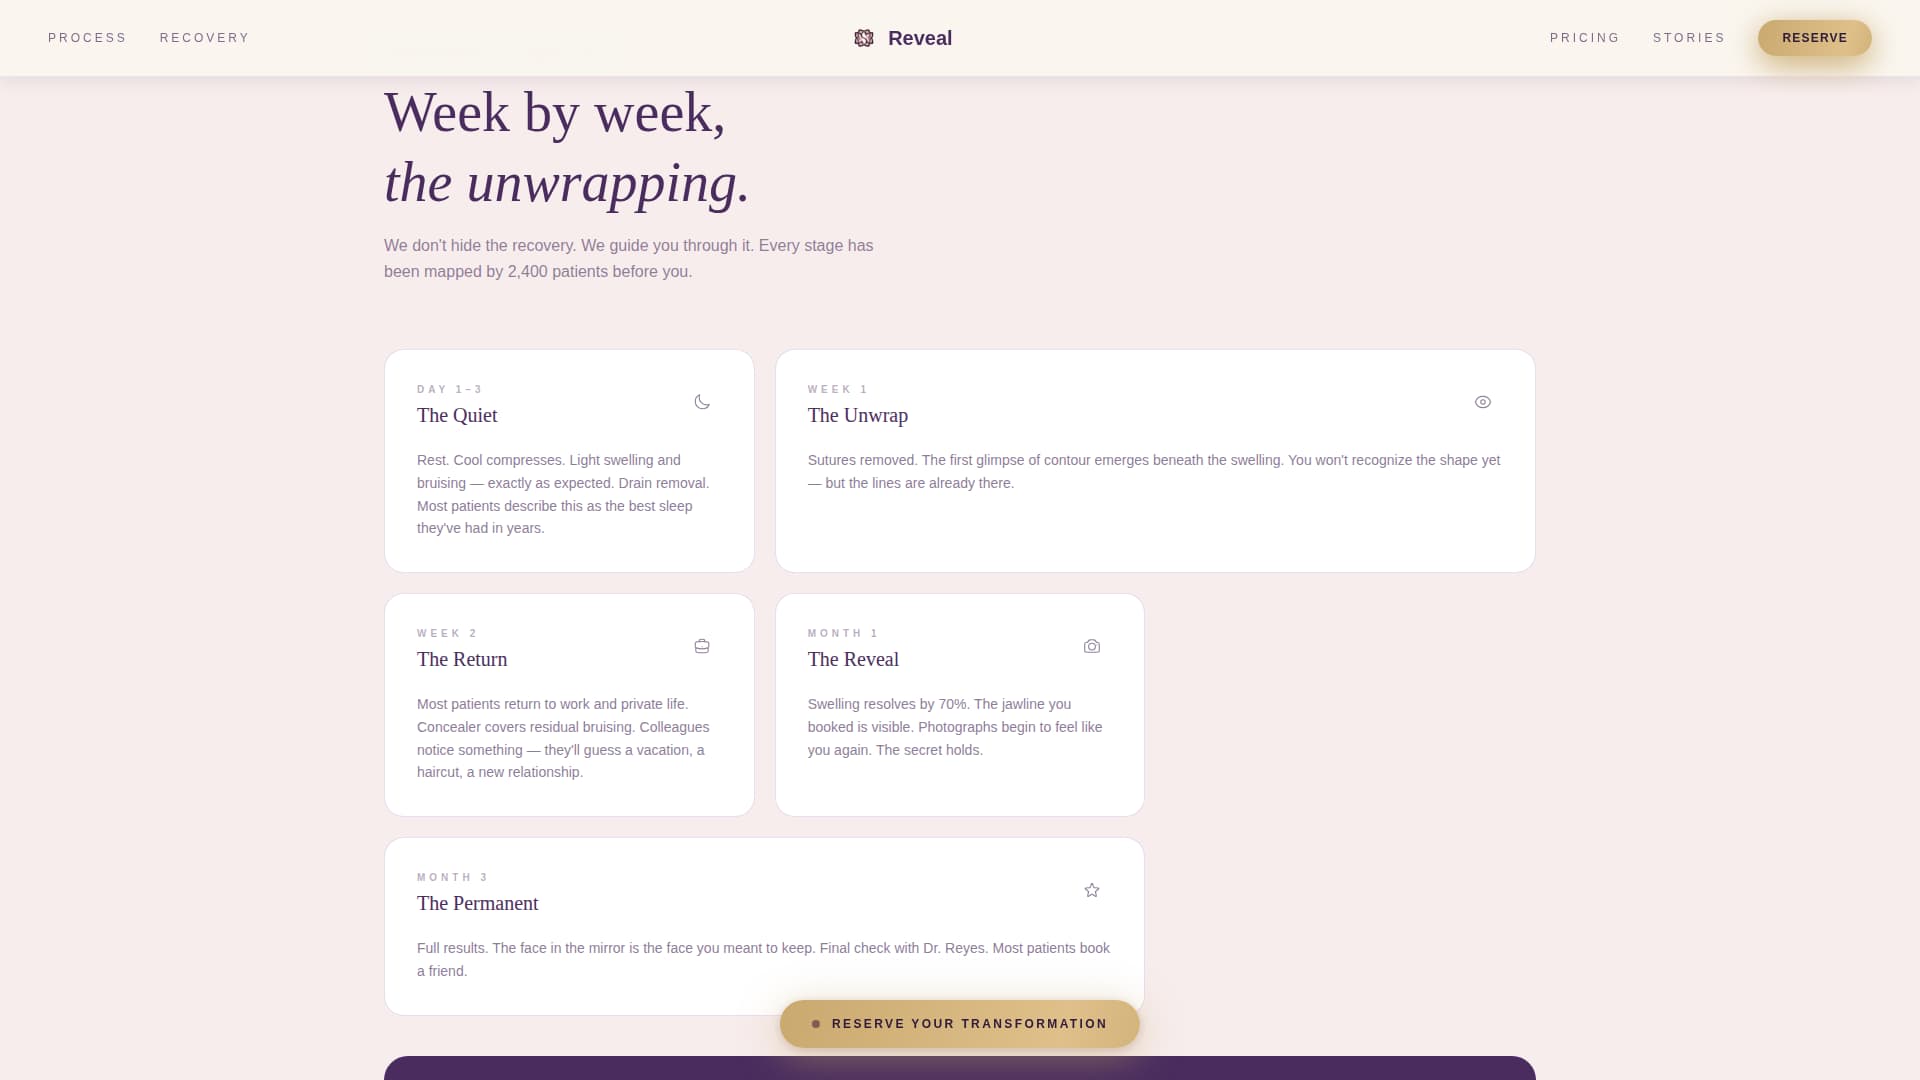Expand The Quiet recovery card

pos(568,461)
